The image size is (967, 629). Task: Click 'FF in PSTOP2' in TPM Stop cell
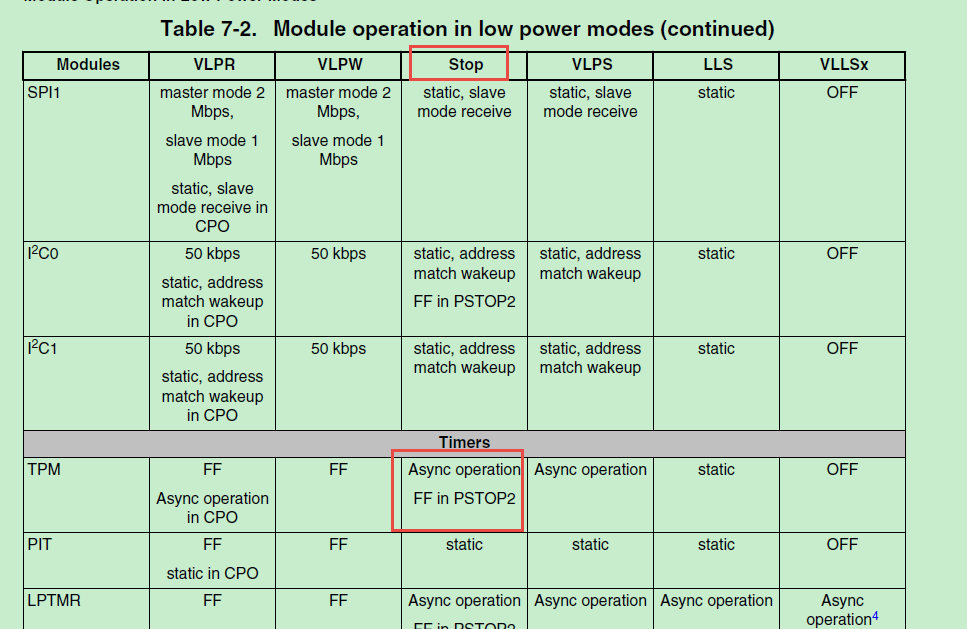point(464,498)
